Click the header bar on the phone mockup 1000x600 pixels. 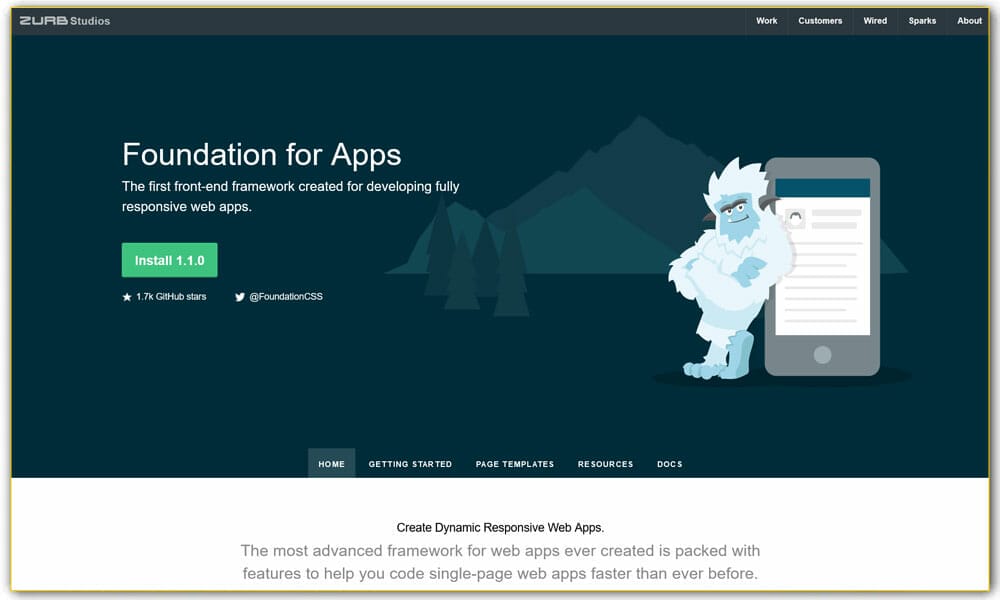coord(823,185)
